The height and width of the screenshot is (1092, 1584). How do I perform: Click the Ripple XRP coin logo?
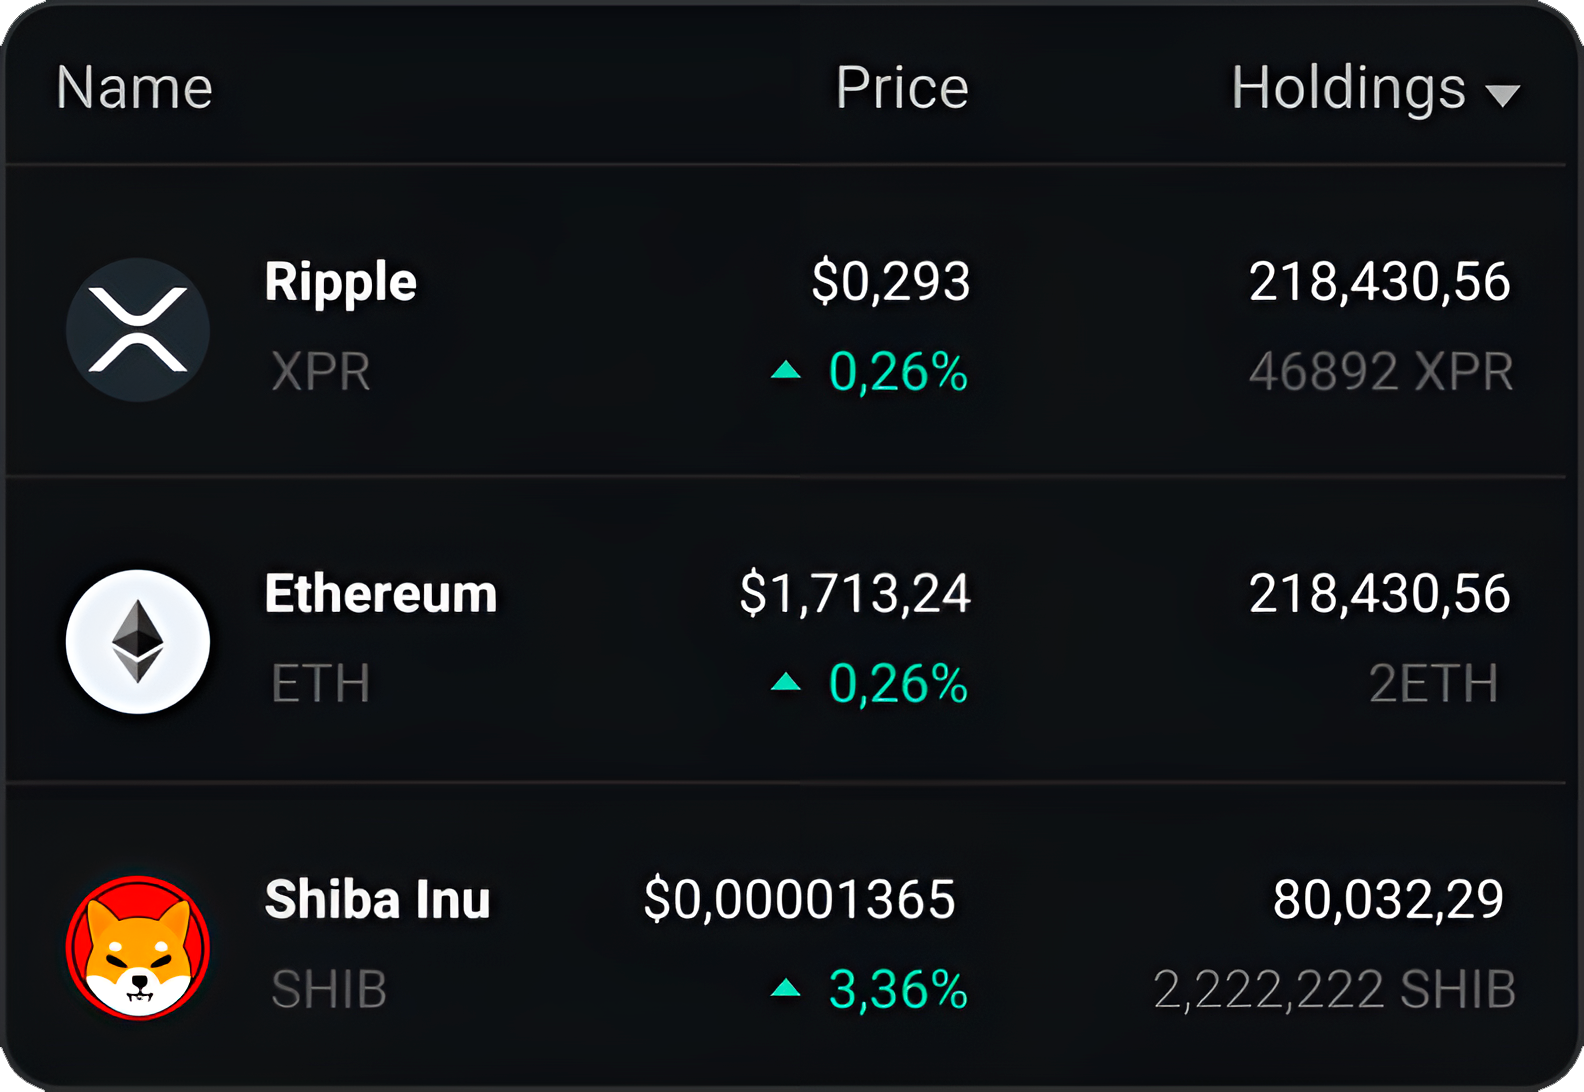tap(138, 330)
